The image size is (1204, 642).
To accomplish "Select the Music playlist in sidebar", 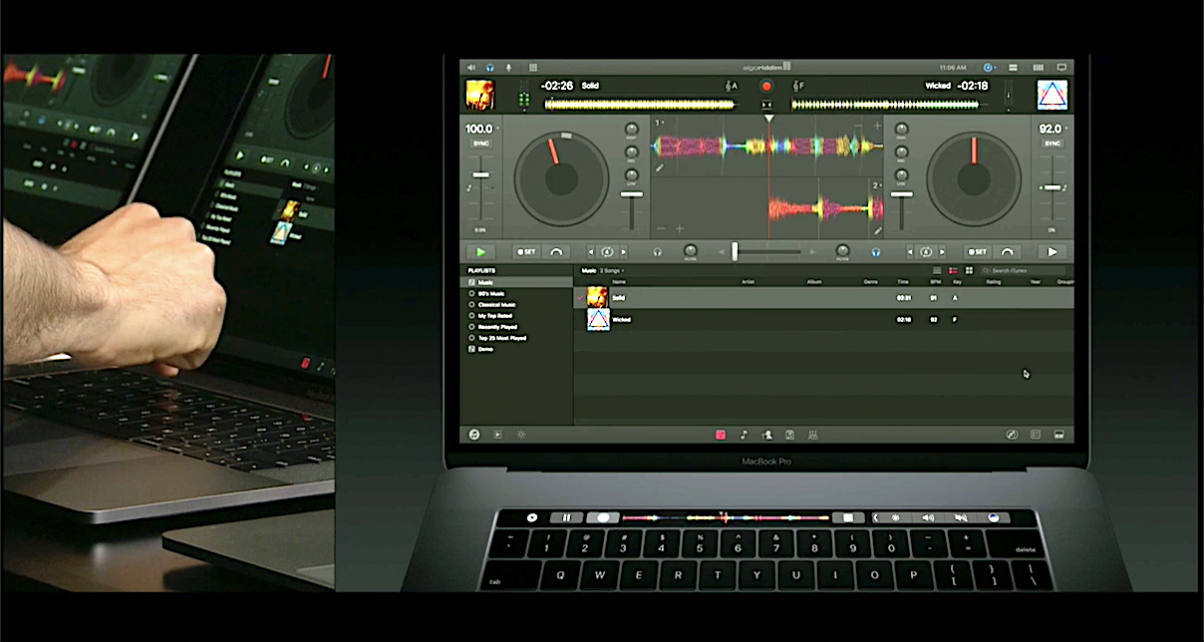I will pos(516,282).
